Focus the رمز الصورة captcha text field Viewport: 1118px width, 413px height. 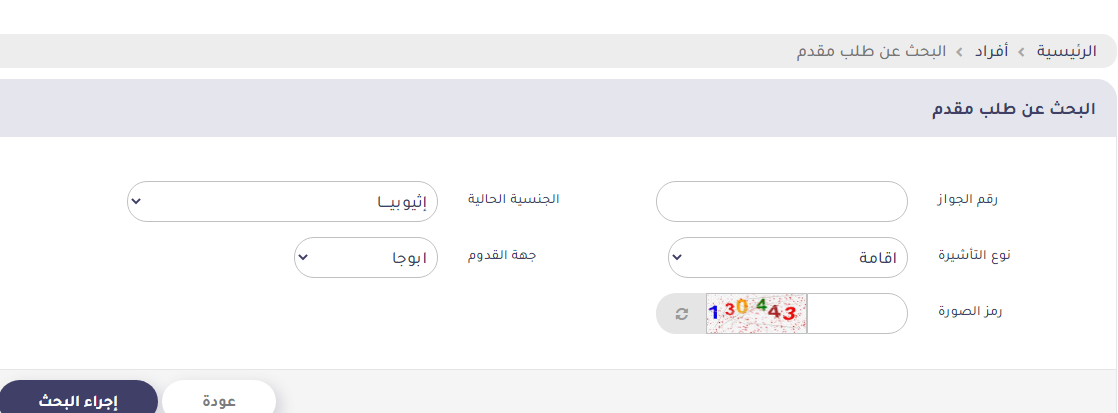point(857,313)
